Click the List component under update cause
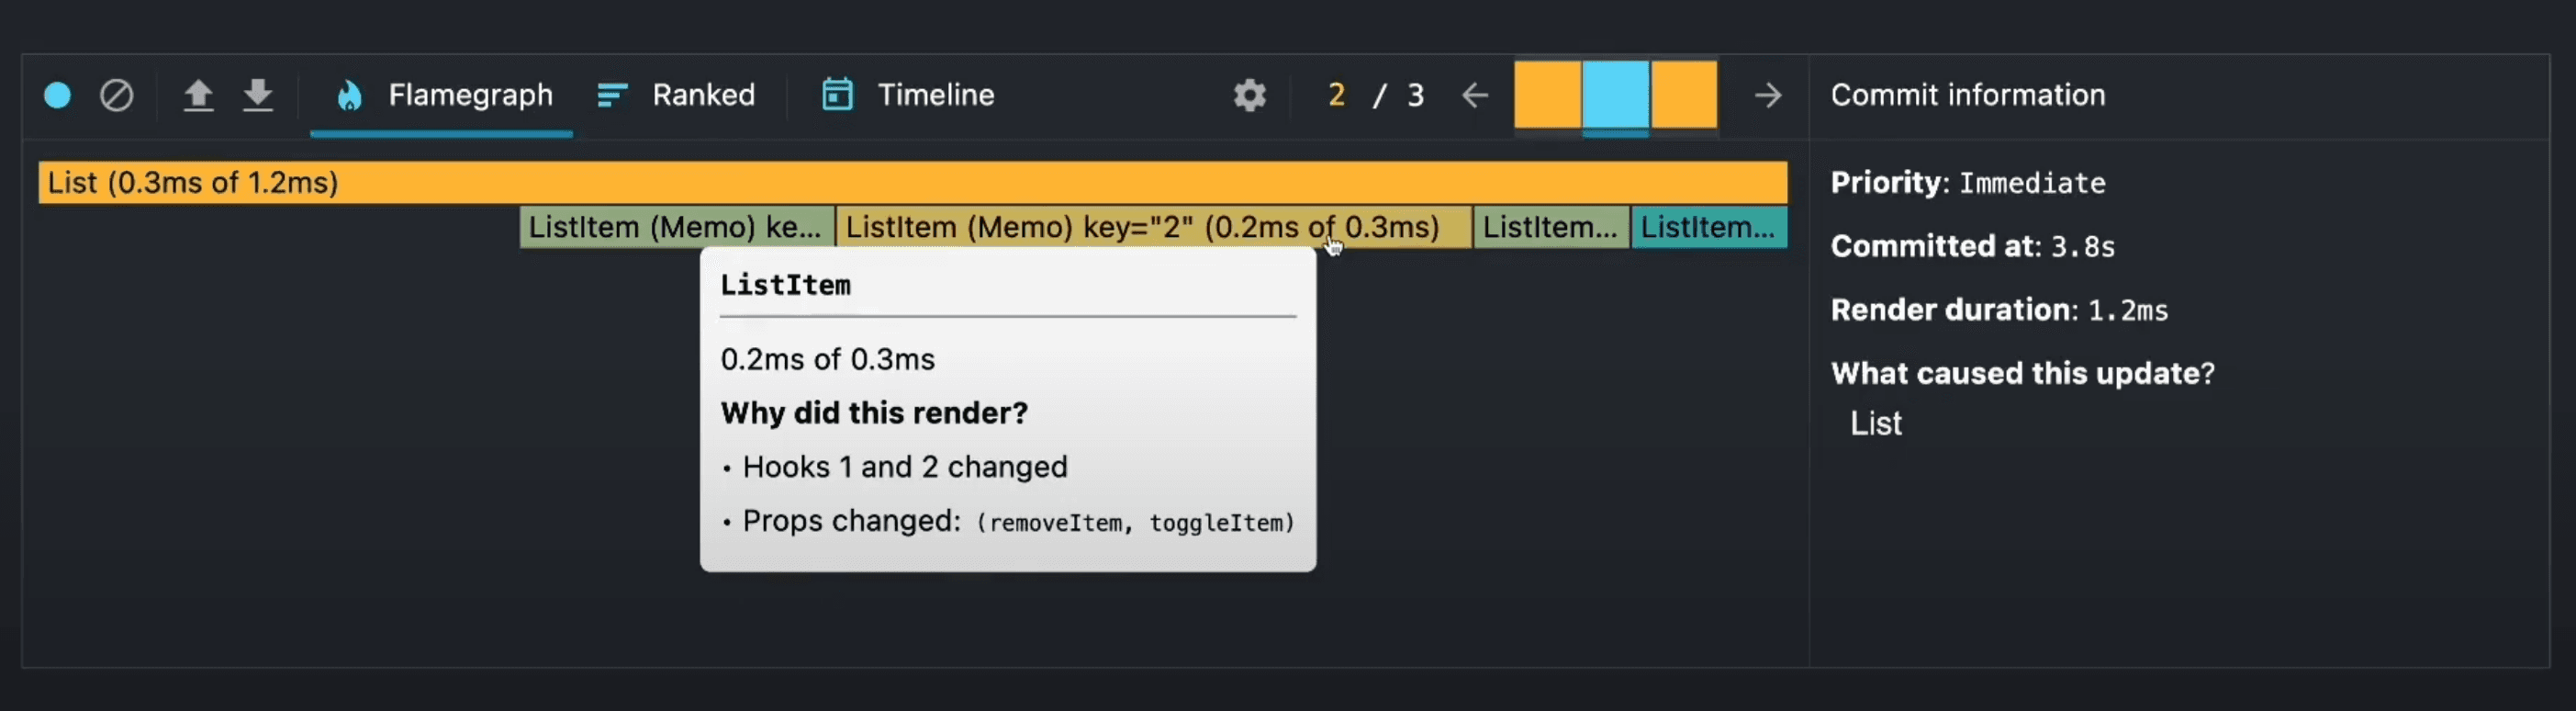2576x711 pixels. (x=1875, y=423)
